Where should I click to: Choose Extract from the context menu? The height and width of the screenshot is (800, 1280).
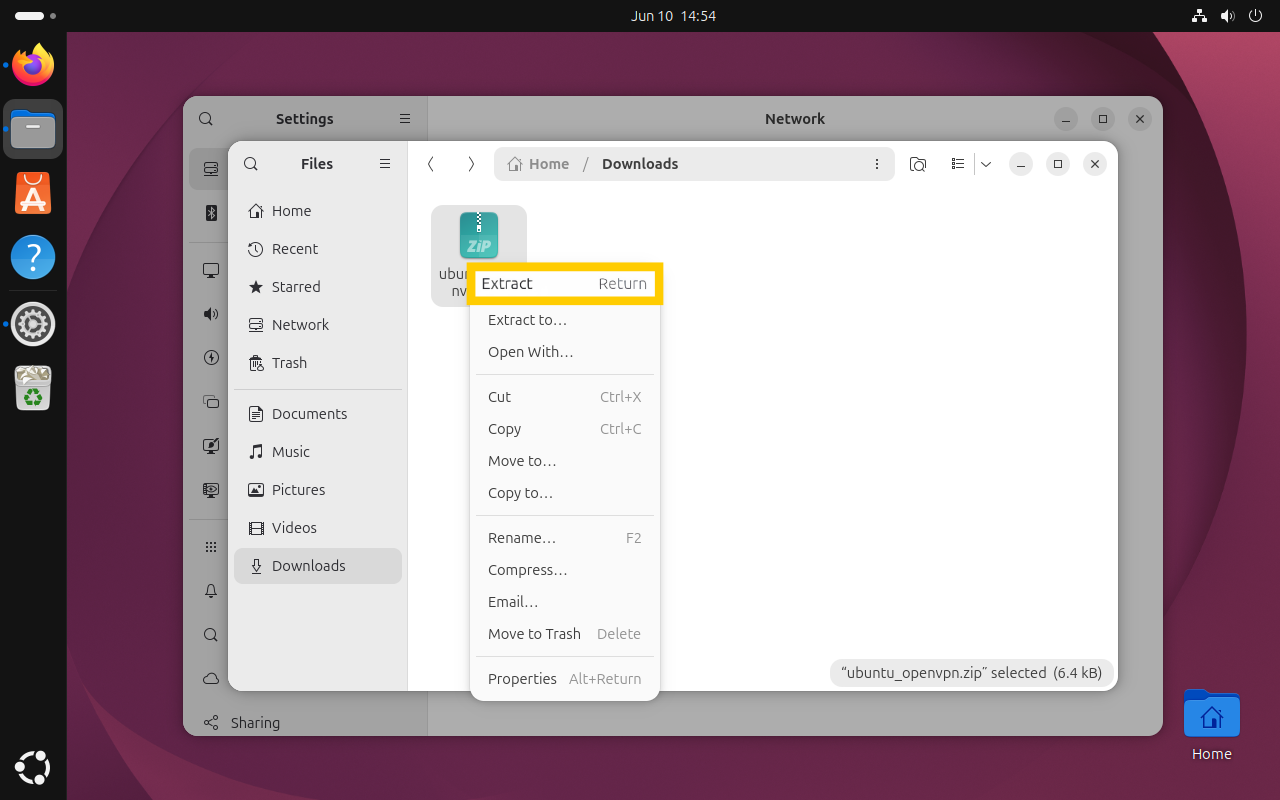(x=564, y=284)
